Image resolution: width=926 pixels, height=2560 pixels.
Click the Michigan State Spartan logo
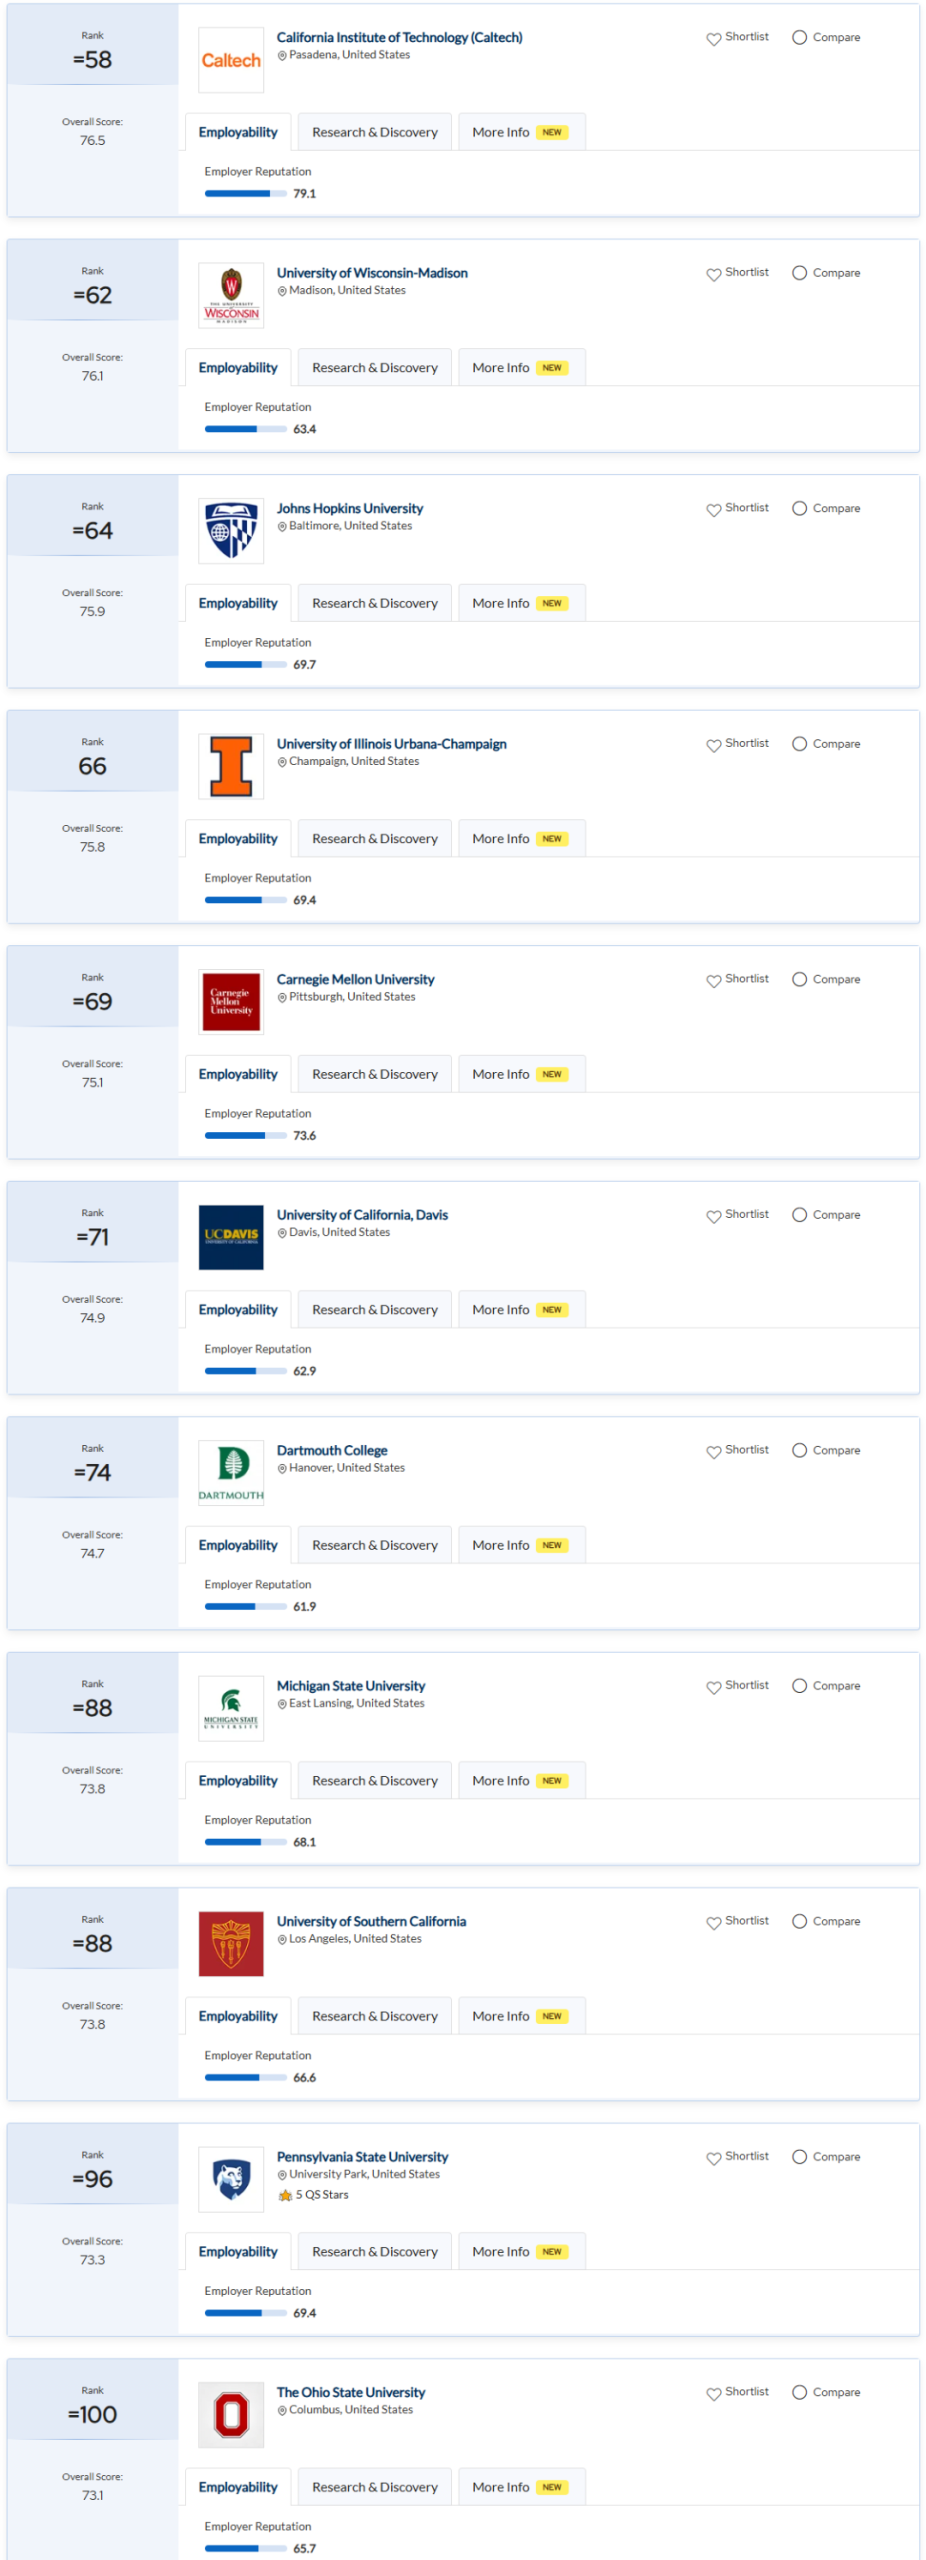click(231, 1708)
